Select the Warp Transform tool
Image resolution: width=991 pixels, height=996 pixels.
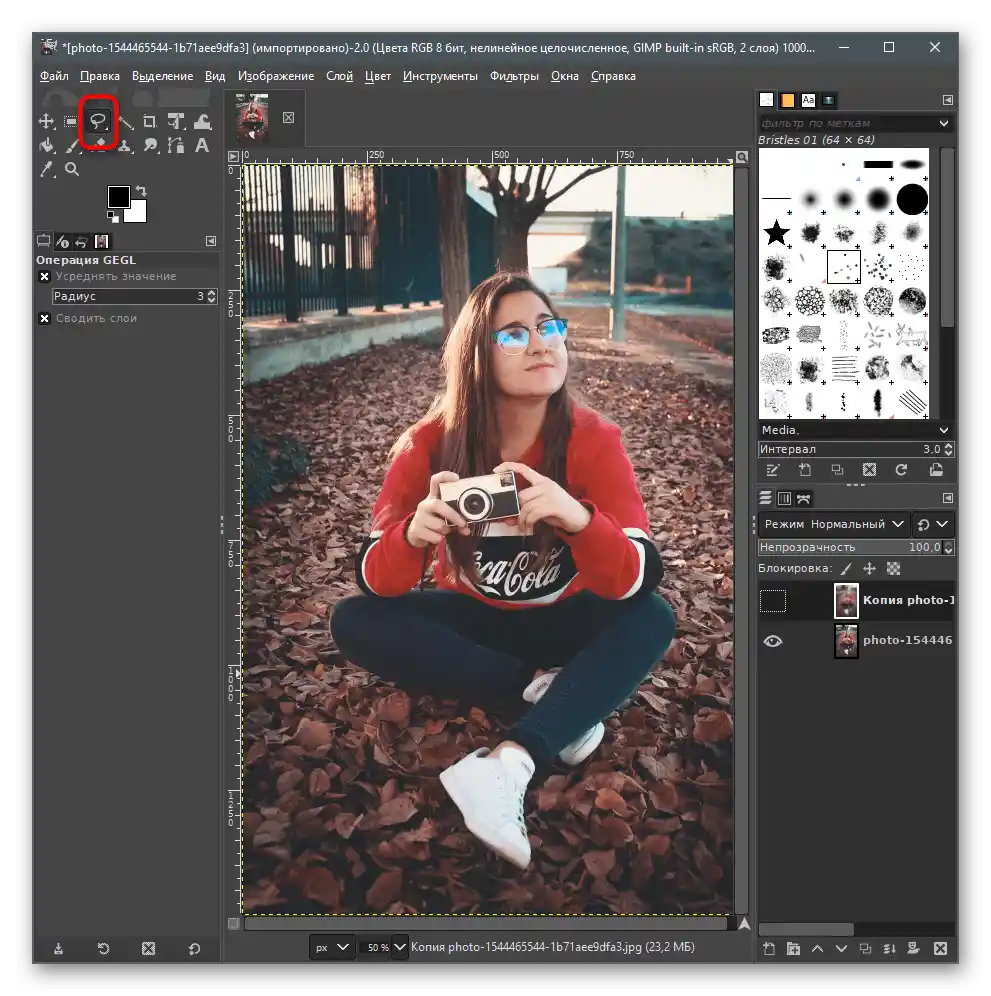[x=203, y=121]
